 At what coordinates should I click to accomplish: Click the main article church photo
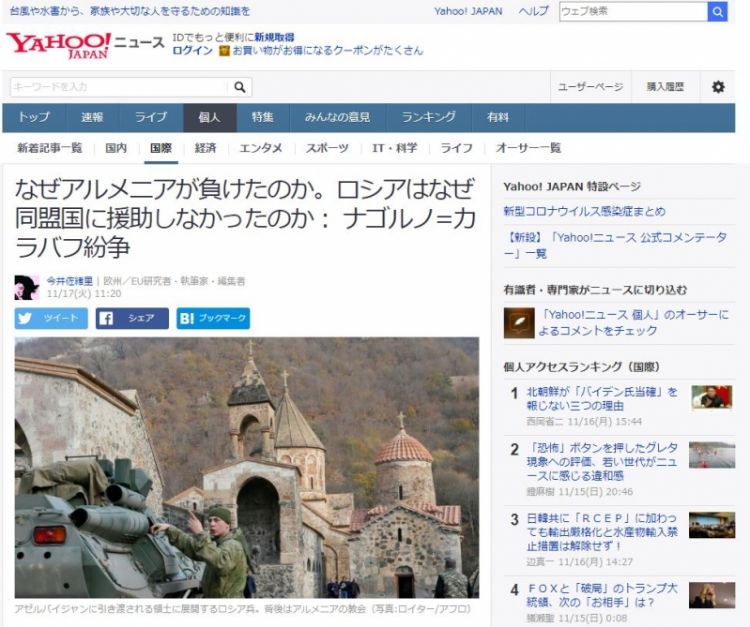coord(247,467)
